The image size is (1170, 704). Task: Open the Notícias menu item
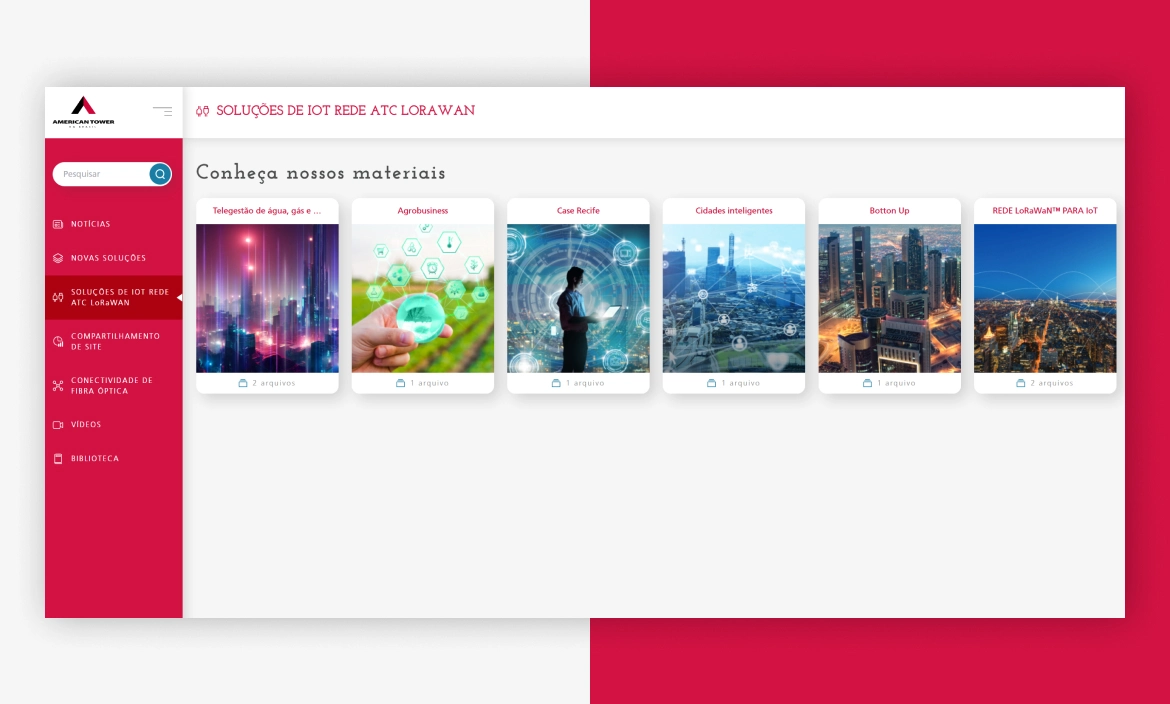point(91,225)
